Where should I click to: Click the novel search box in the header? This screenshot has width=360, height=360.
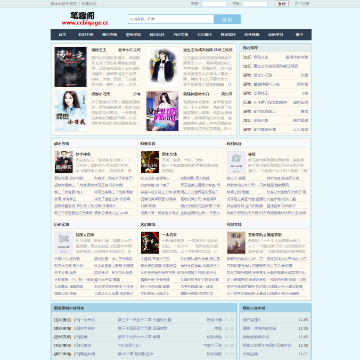(x=171, y=19)
